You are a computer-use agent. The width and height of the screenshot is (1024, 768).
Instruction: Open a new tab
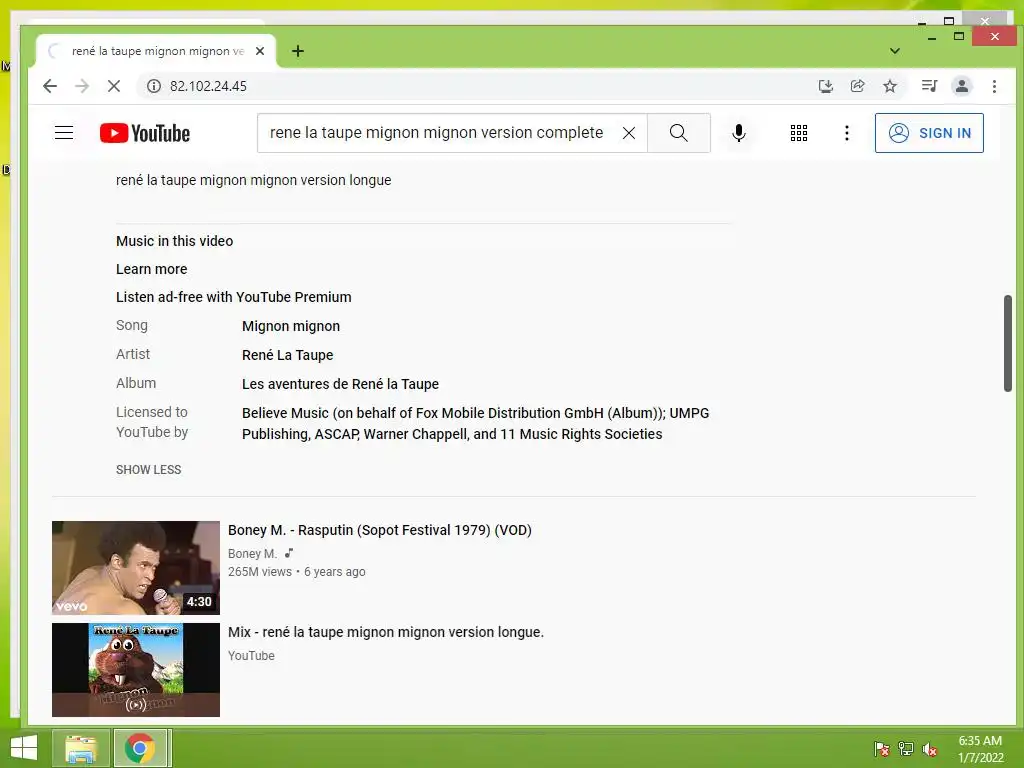click(298, 51)
